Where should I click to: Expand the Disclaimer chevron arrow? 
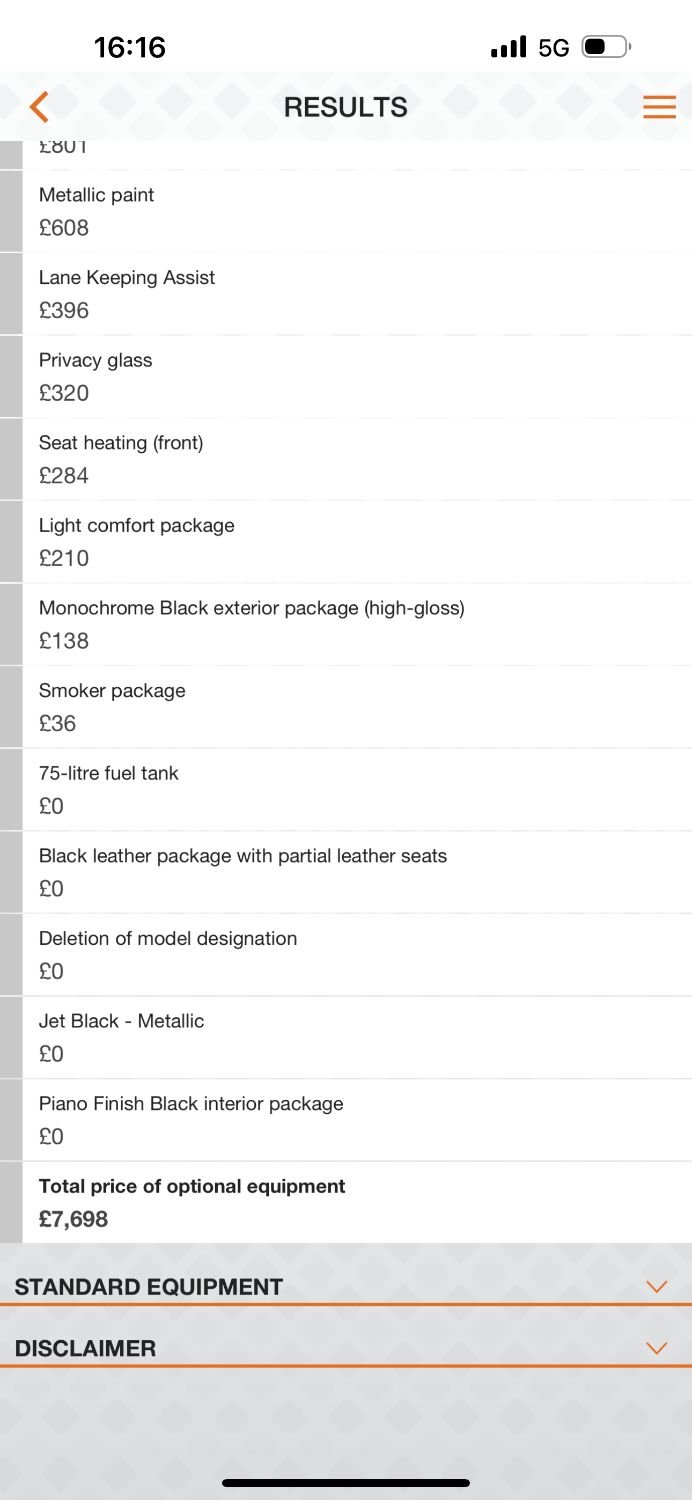(x=656, y=1348)
